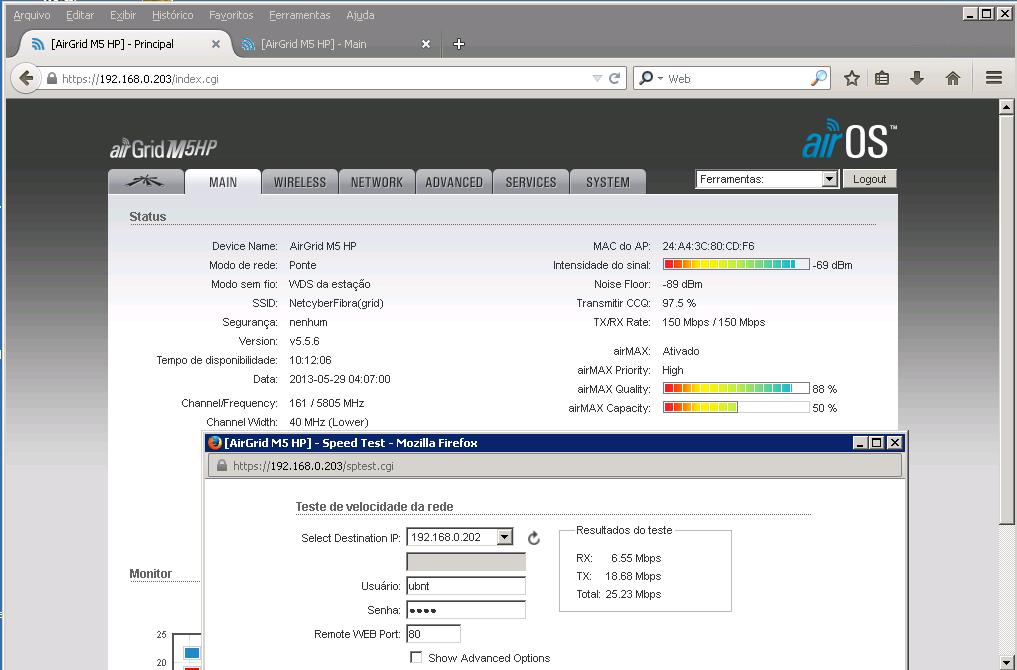Image resolution: width=1017 pixels, height=670 pixels.
Task: Open the Editar menu
Action: 80,15
